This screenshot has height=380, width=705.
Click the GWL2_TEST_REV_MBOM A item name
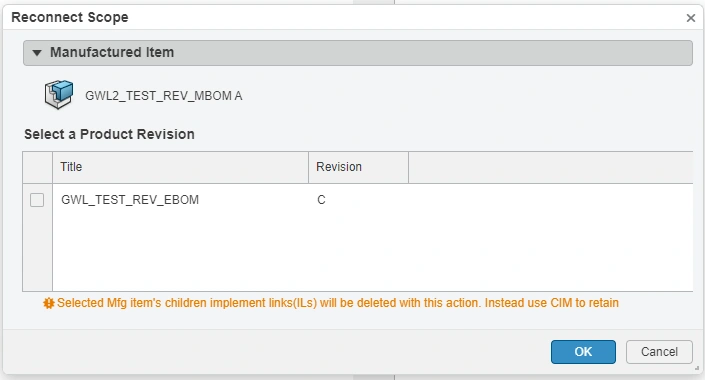(x=164, y=96)
